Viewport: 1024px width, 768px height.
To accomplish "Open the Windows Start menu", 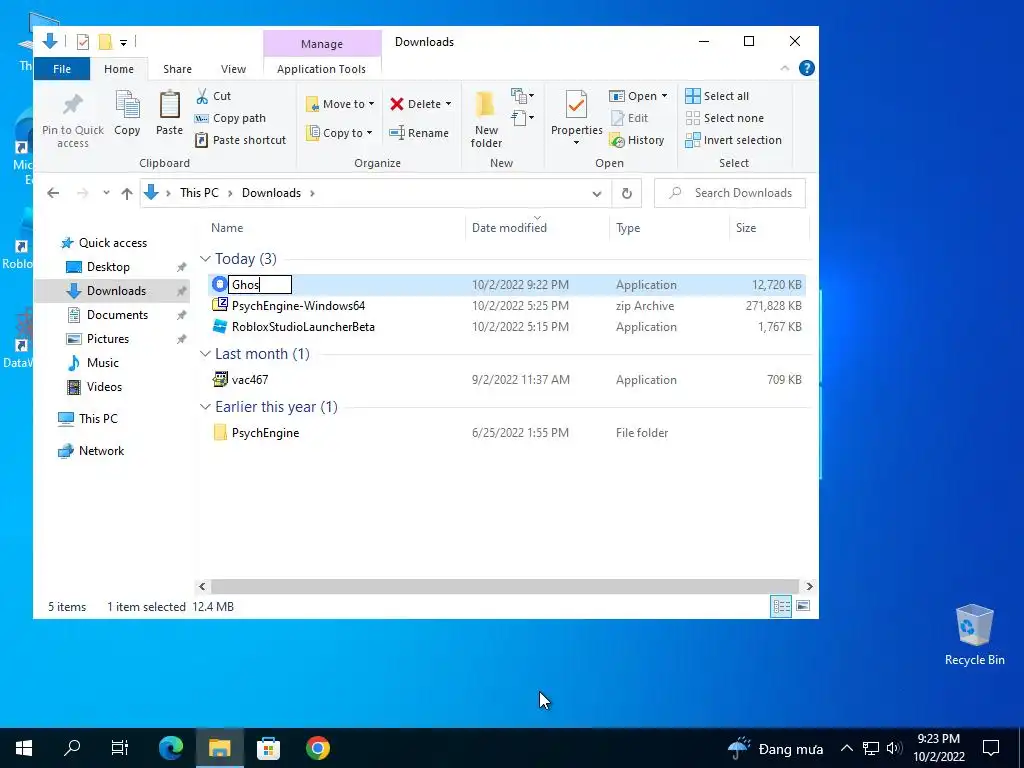I will point(24,748).
